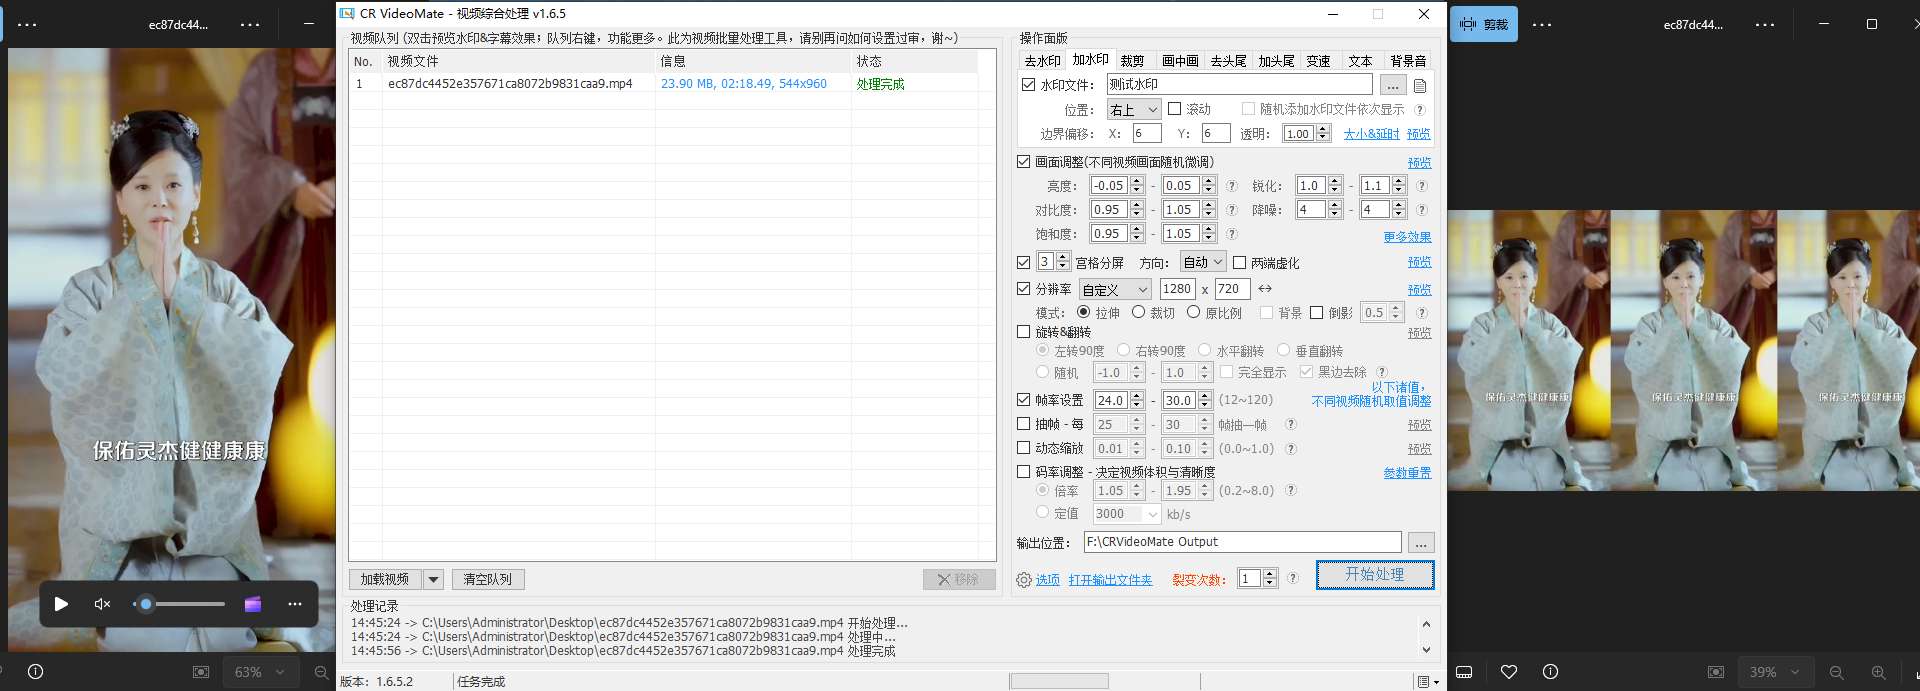Zoom in with magnifier plus in right viewer
The height and width of the screenshot is (691, 1920).
[x=1878, y=672]
